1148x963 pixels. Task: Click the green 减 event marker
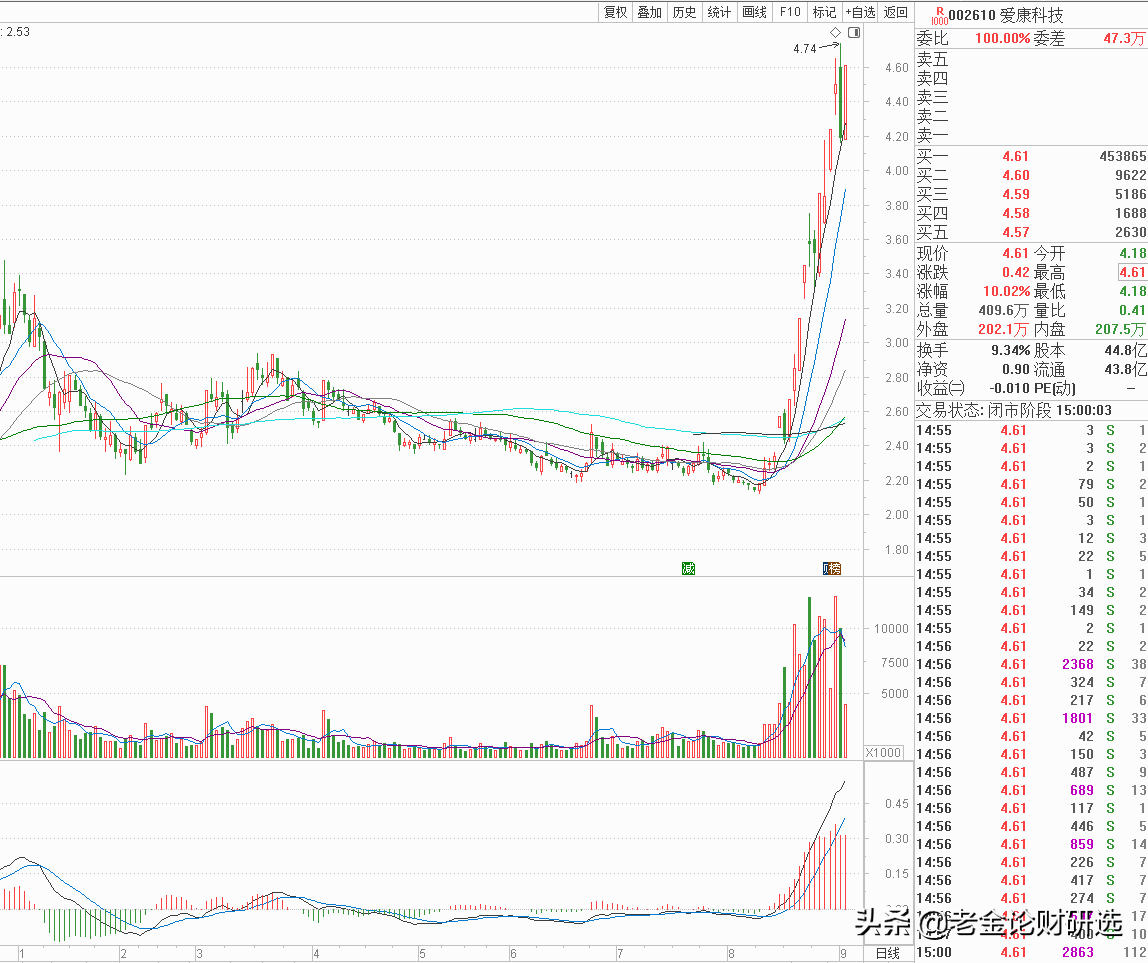tap(688, 568)
